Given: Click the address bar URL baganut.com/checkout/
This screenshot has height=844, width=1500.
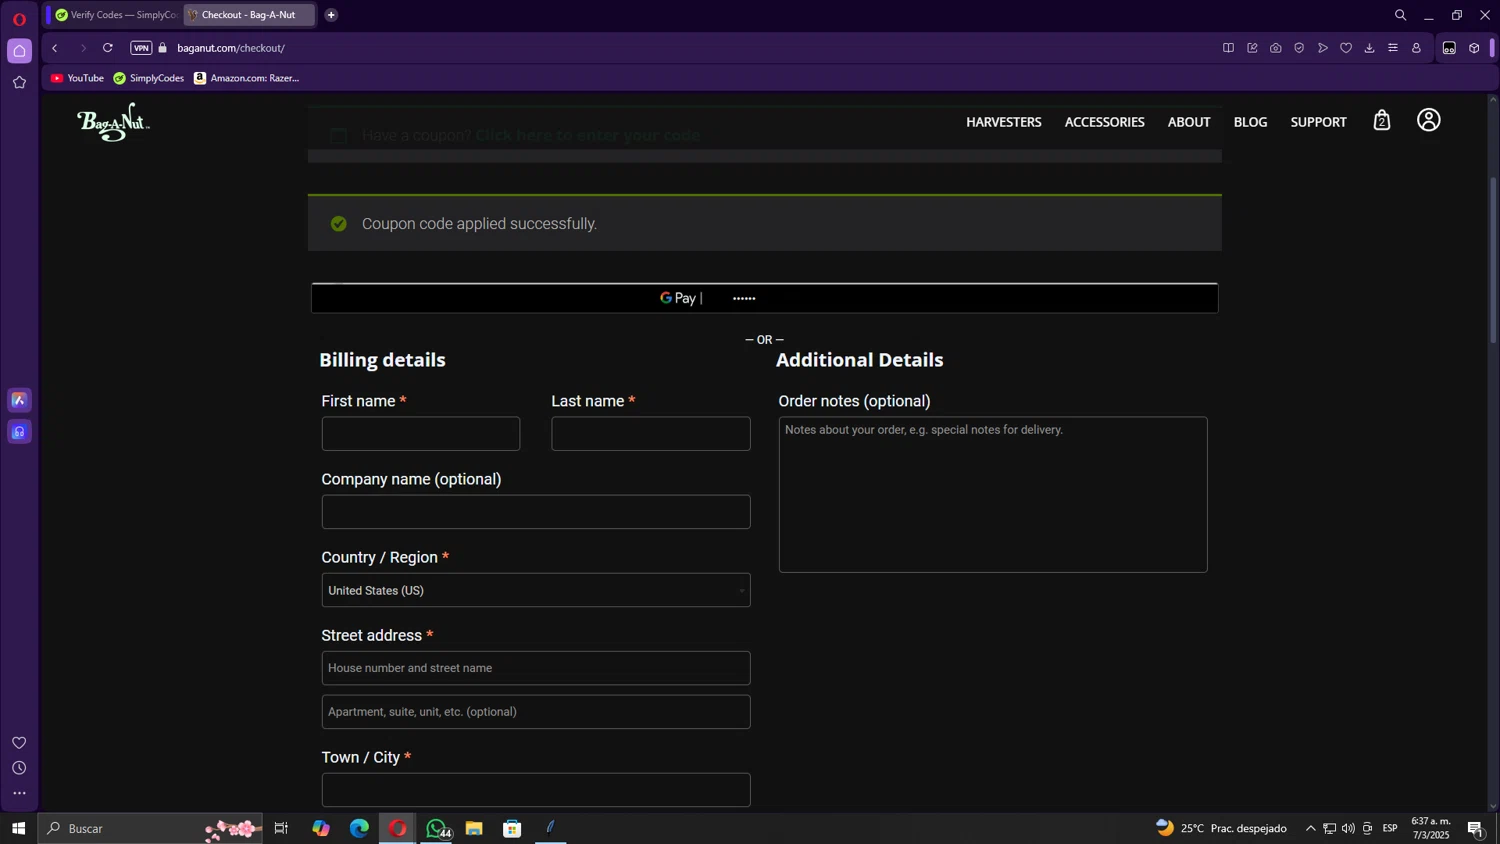Looking at the screenshot, I should coord(231,48).
